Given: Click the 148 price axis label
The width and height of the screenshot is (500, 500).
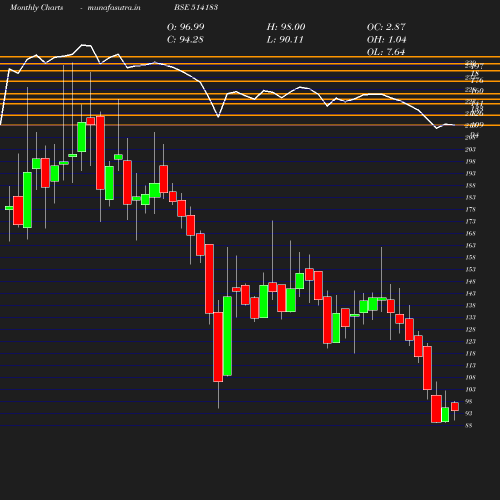Looking at the screenshot, I should [470, 282].
